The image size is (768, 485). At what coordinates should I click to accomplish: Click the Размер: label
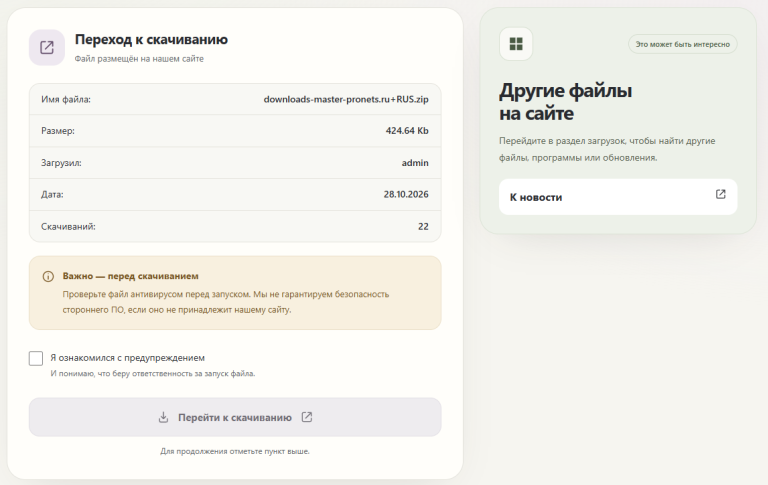pos(58,131)
